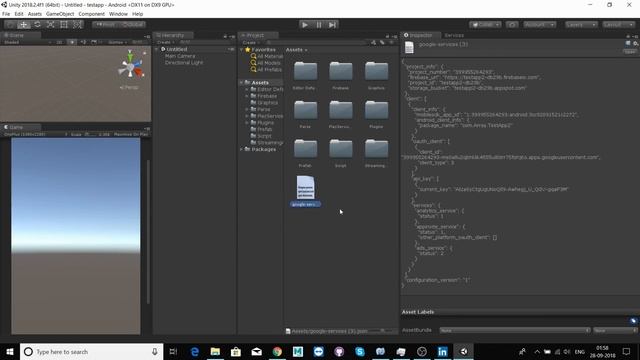Switch to the Hierarchy tab
Image resolution: width=640 pixels, height=360 pixels.
pos(173,35)
